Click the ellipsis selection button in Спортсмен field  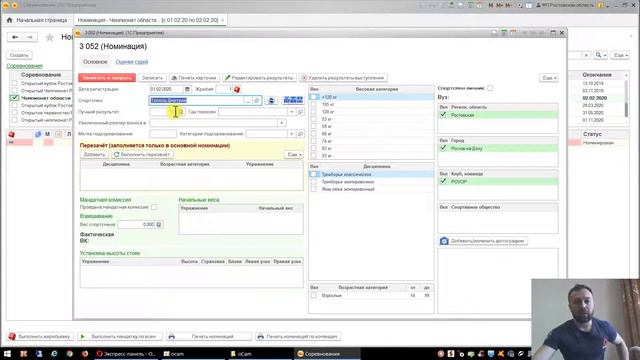coord(248,100)
